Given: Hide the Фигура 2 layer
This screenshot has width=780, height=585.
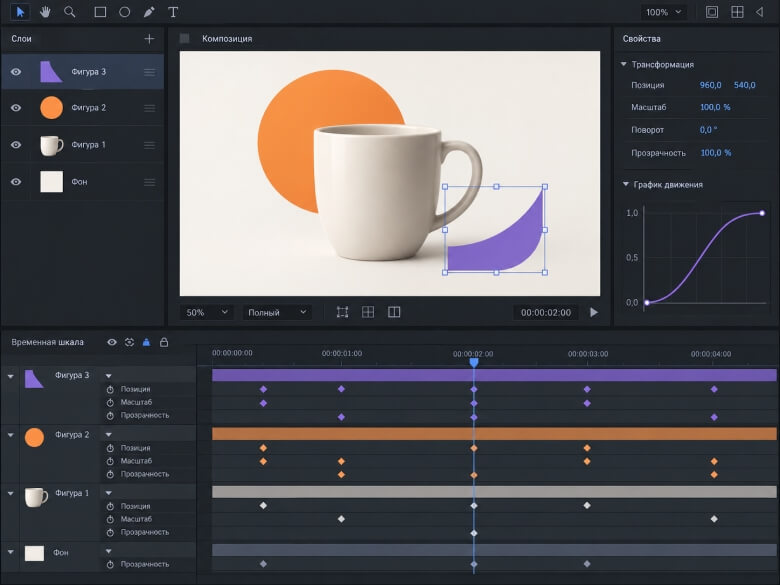Looking at the screenshot, I should coord(16,107).
